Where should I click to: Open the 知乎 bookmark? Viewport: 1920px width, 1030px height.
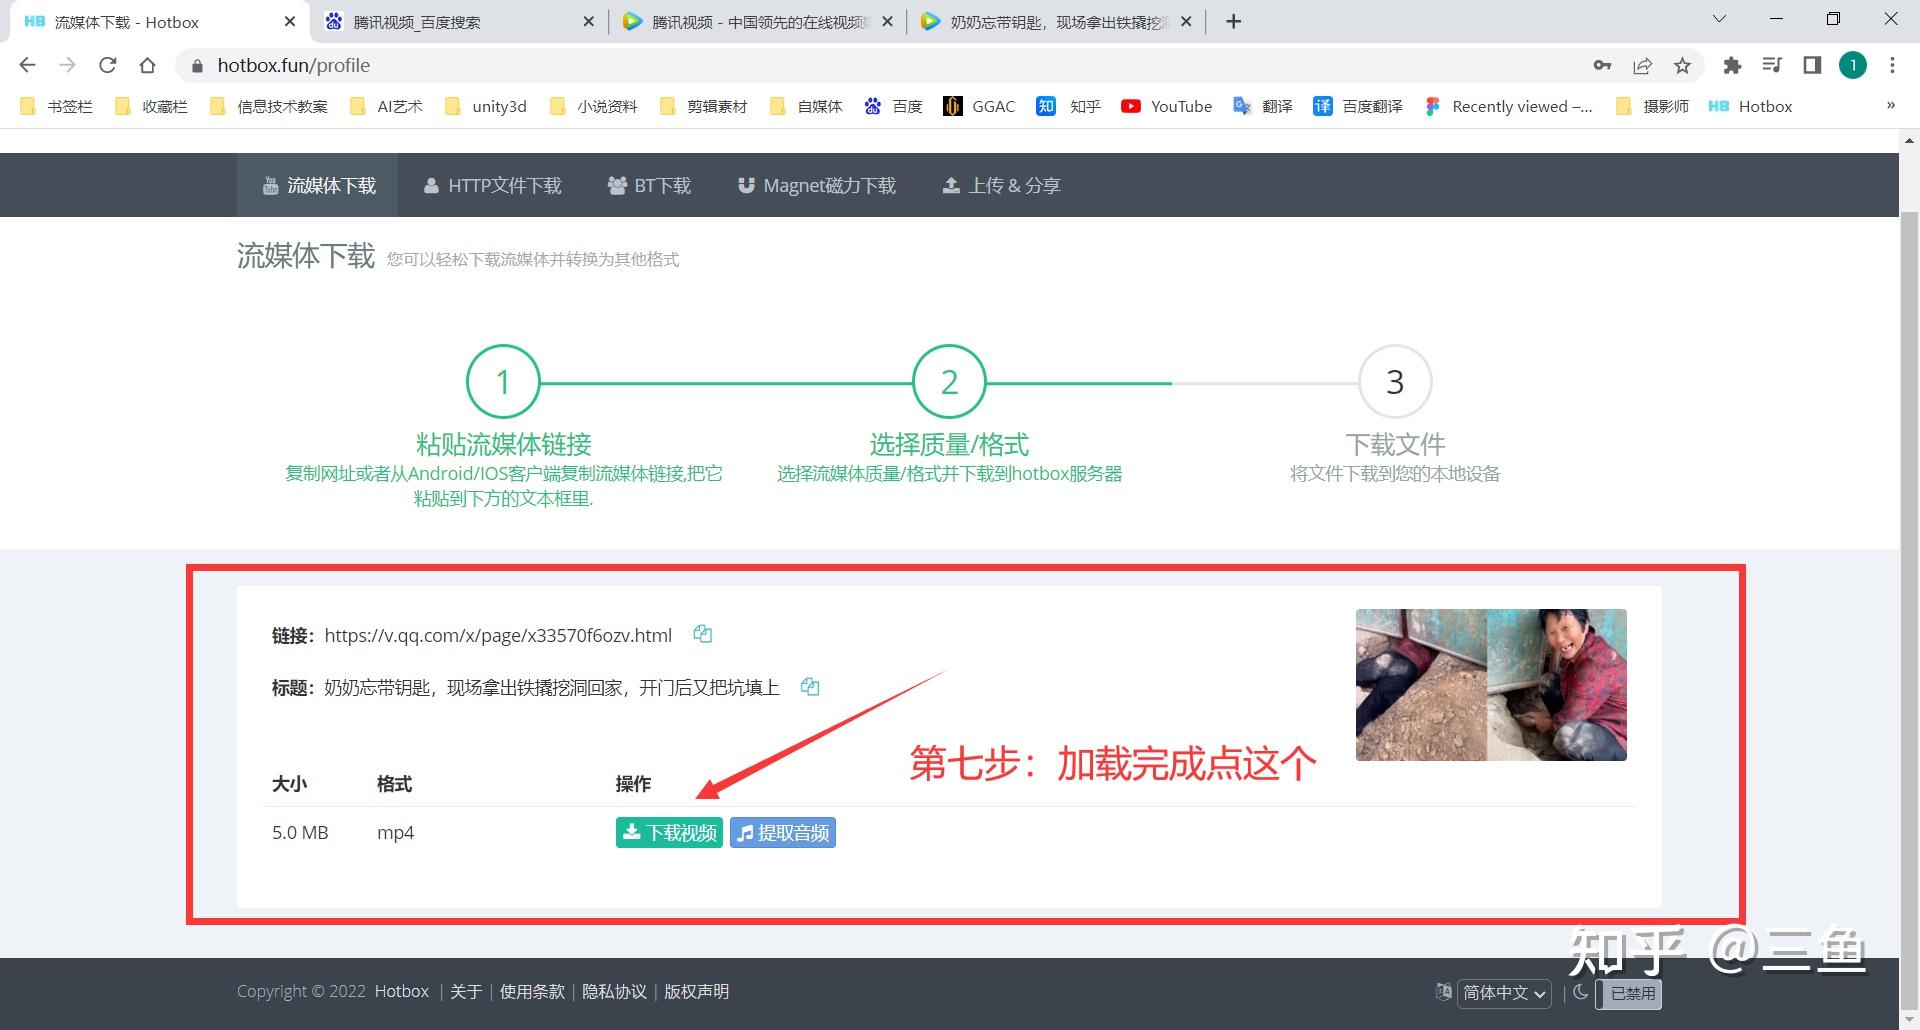(x=1069, y=107)
